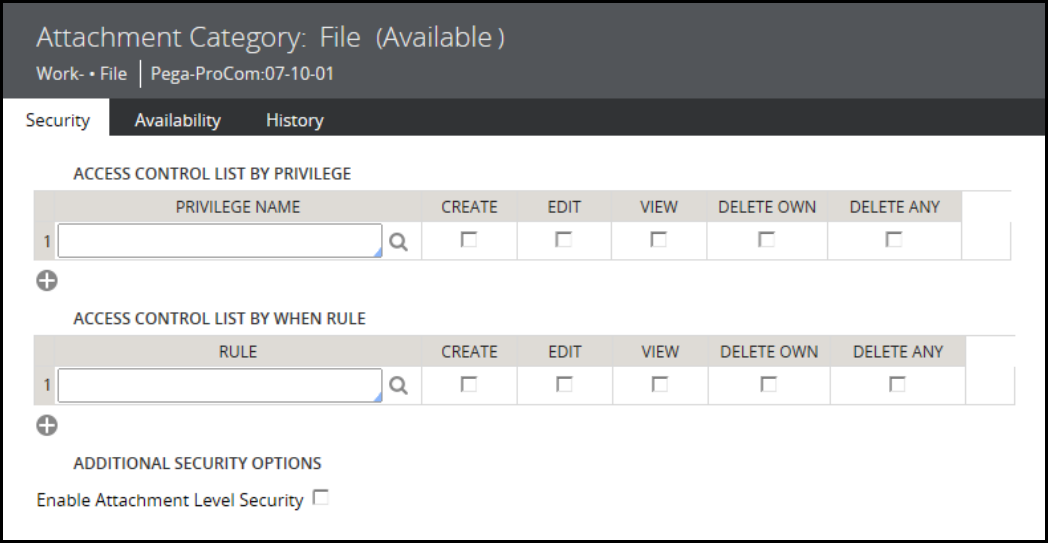This screenshot has width=1048, height=543.
Task: Check Edit in the privilege list row
Action: 564,240
